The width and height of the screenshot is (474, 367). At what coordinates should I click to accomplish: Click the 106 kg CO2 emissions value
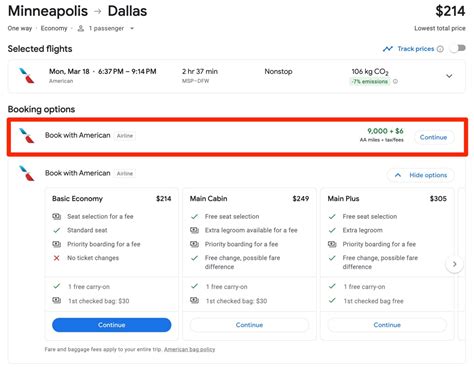coord(370,71)
